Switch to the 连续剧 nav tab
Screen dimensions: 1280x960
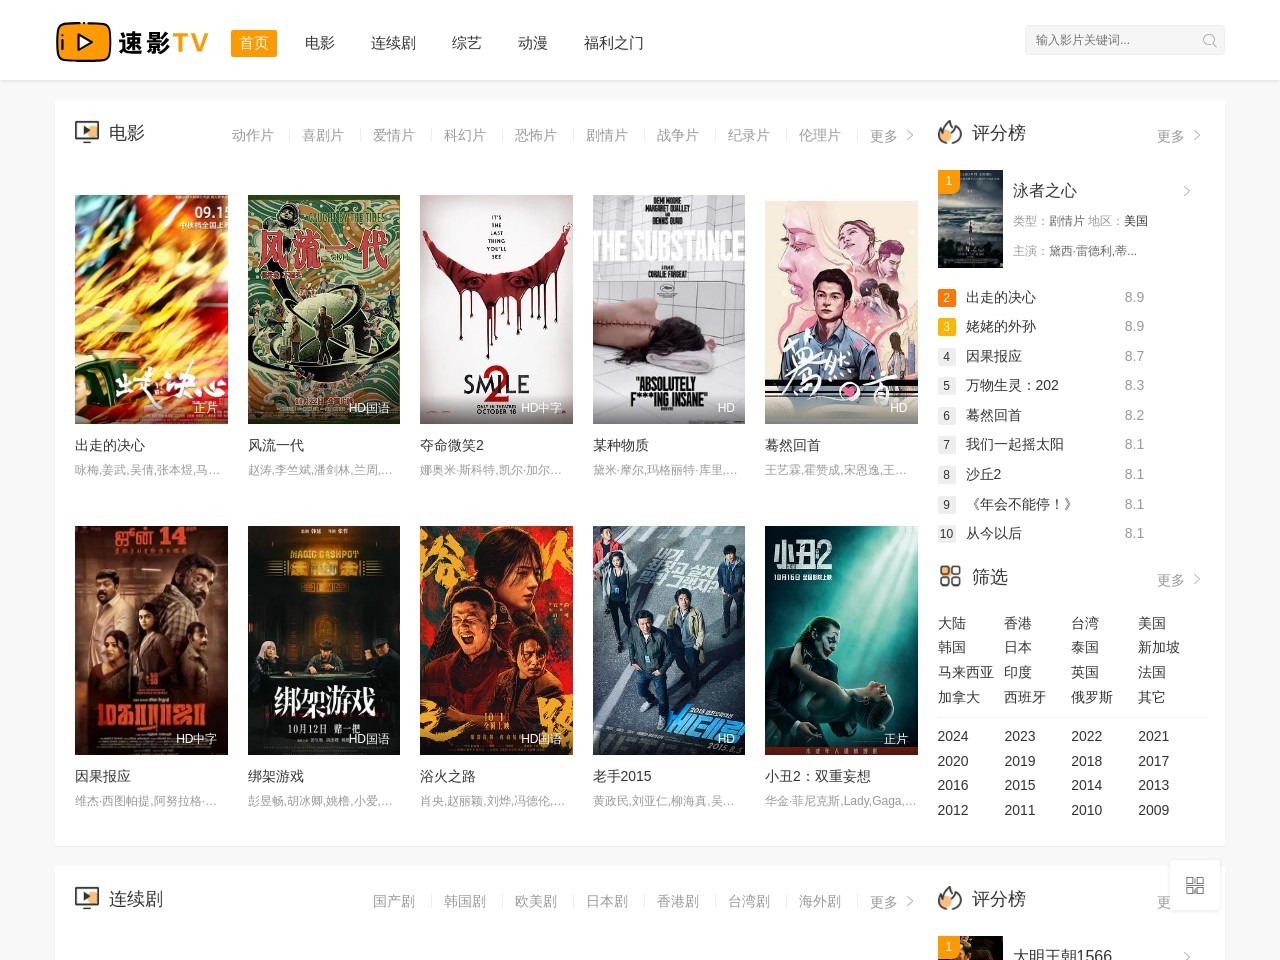point(393,43)
